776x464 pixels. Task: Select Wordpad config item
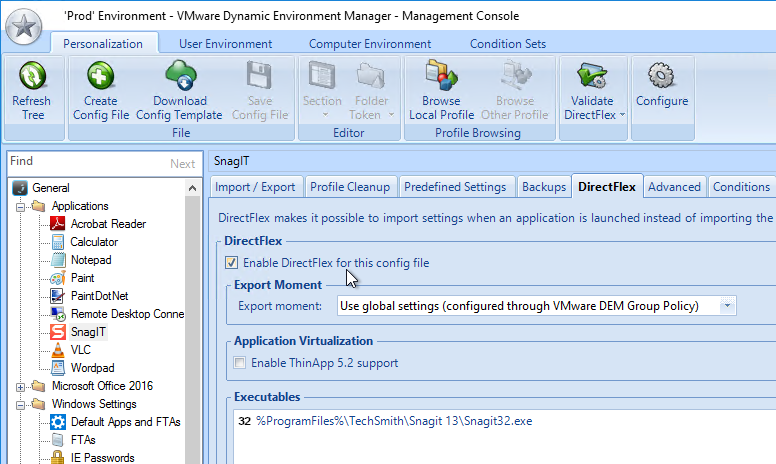coord(92,368)
